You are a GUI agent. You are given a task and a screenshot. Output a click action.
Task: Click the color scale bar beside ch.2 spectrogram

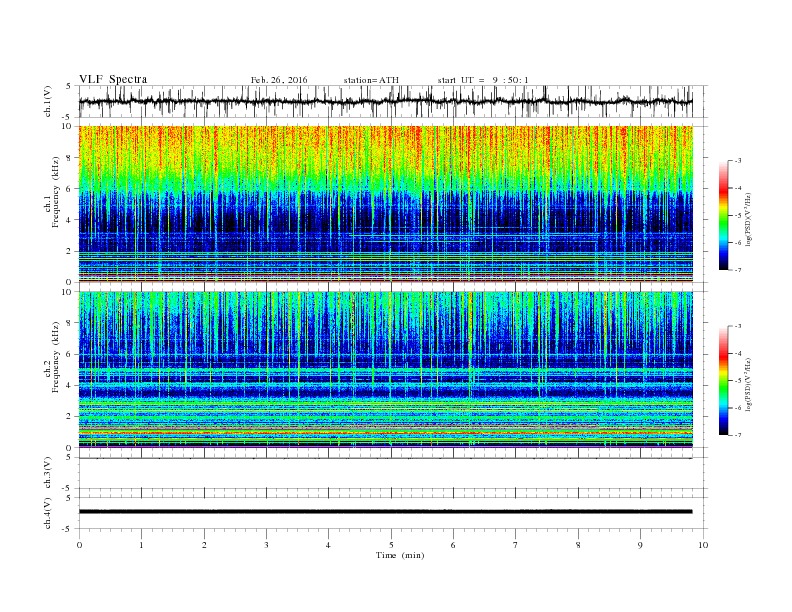[723, 381]
